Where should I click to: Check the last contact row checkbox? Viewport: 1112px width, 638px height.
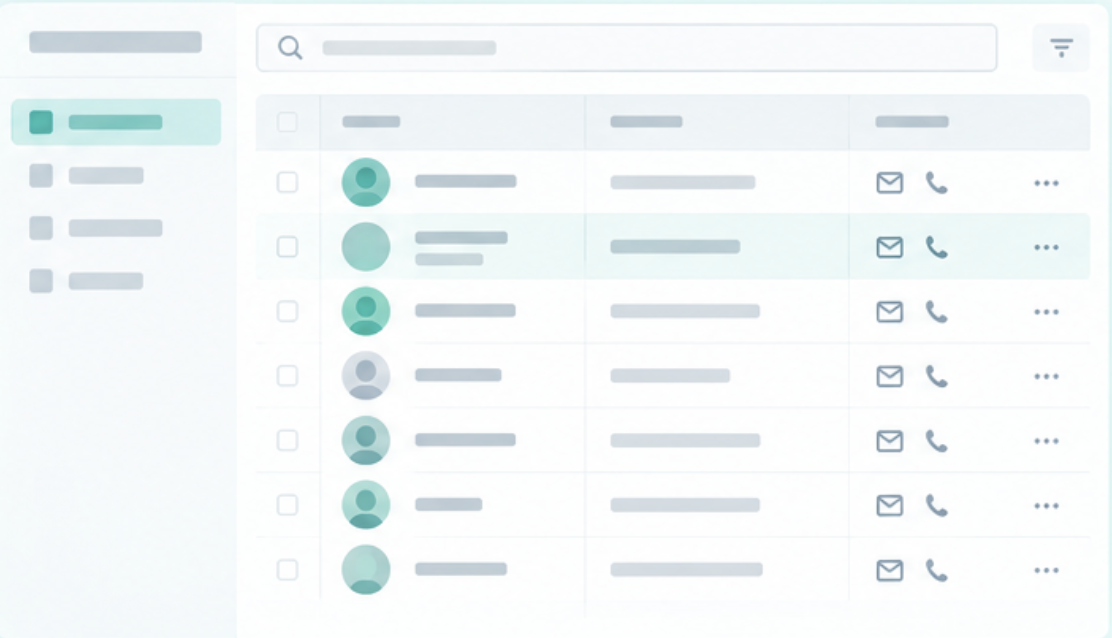287,569
